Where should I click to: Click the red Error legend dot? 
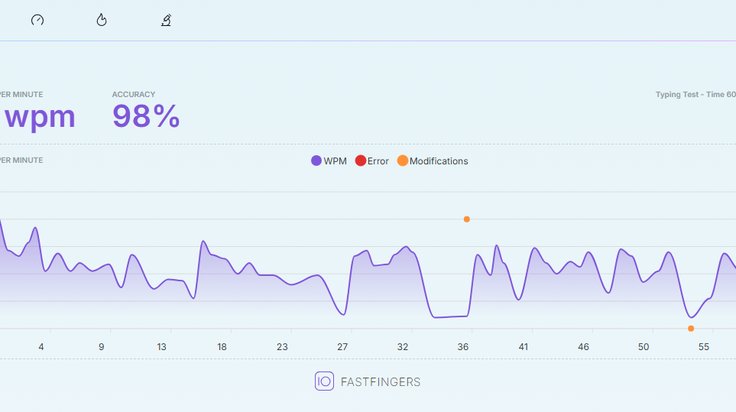(360, 161)
